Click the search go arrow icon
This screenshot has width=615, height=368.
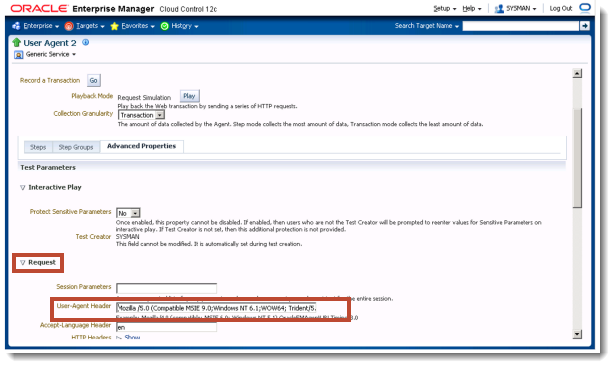[584, 26]
